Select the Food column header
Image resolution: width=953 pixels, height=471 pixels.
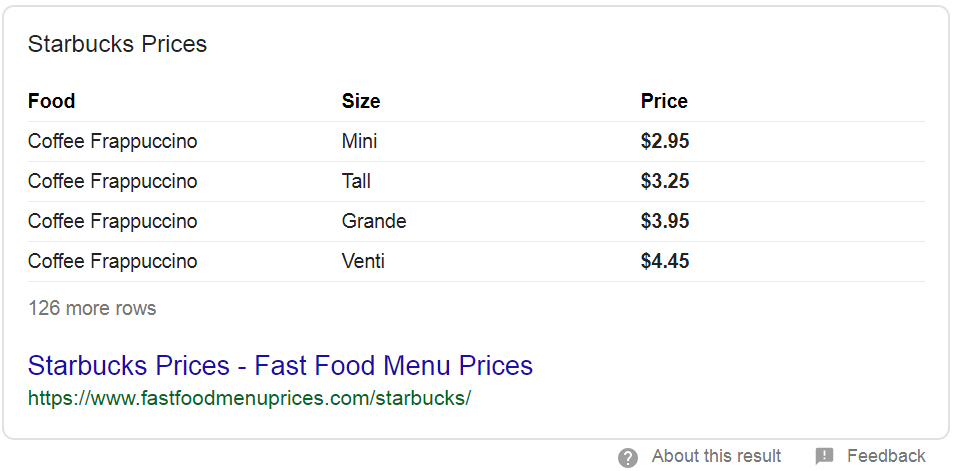pyautogui.click(x=52, y=101)
